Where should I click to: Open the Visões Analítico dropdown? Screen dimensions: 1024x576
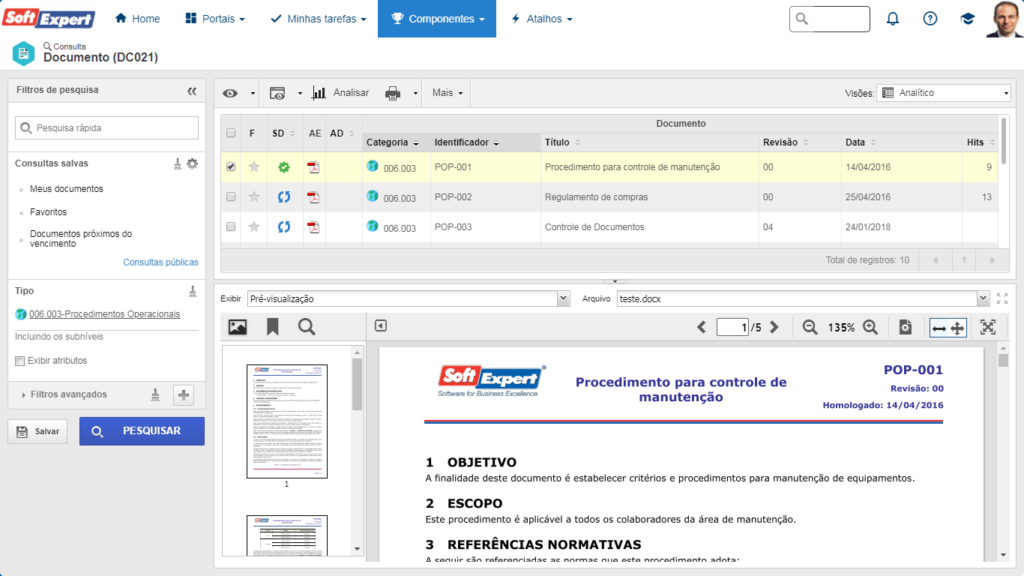tap(943, 93)
